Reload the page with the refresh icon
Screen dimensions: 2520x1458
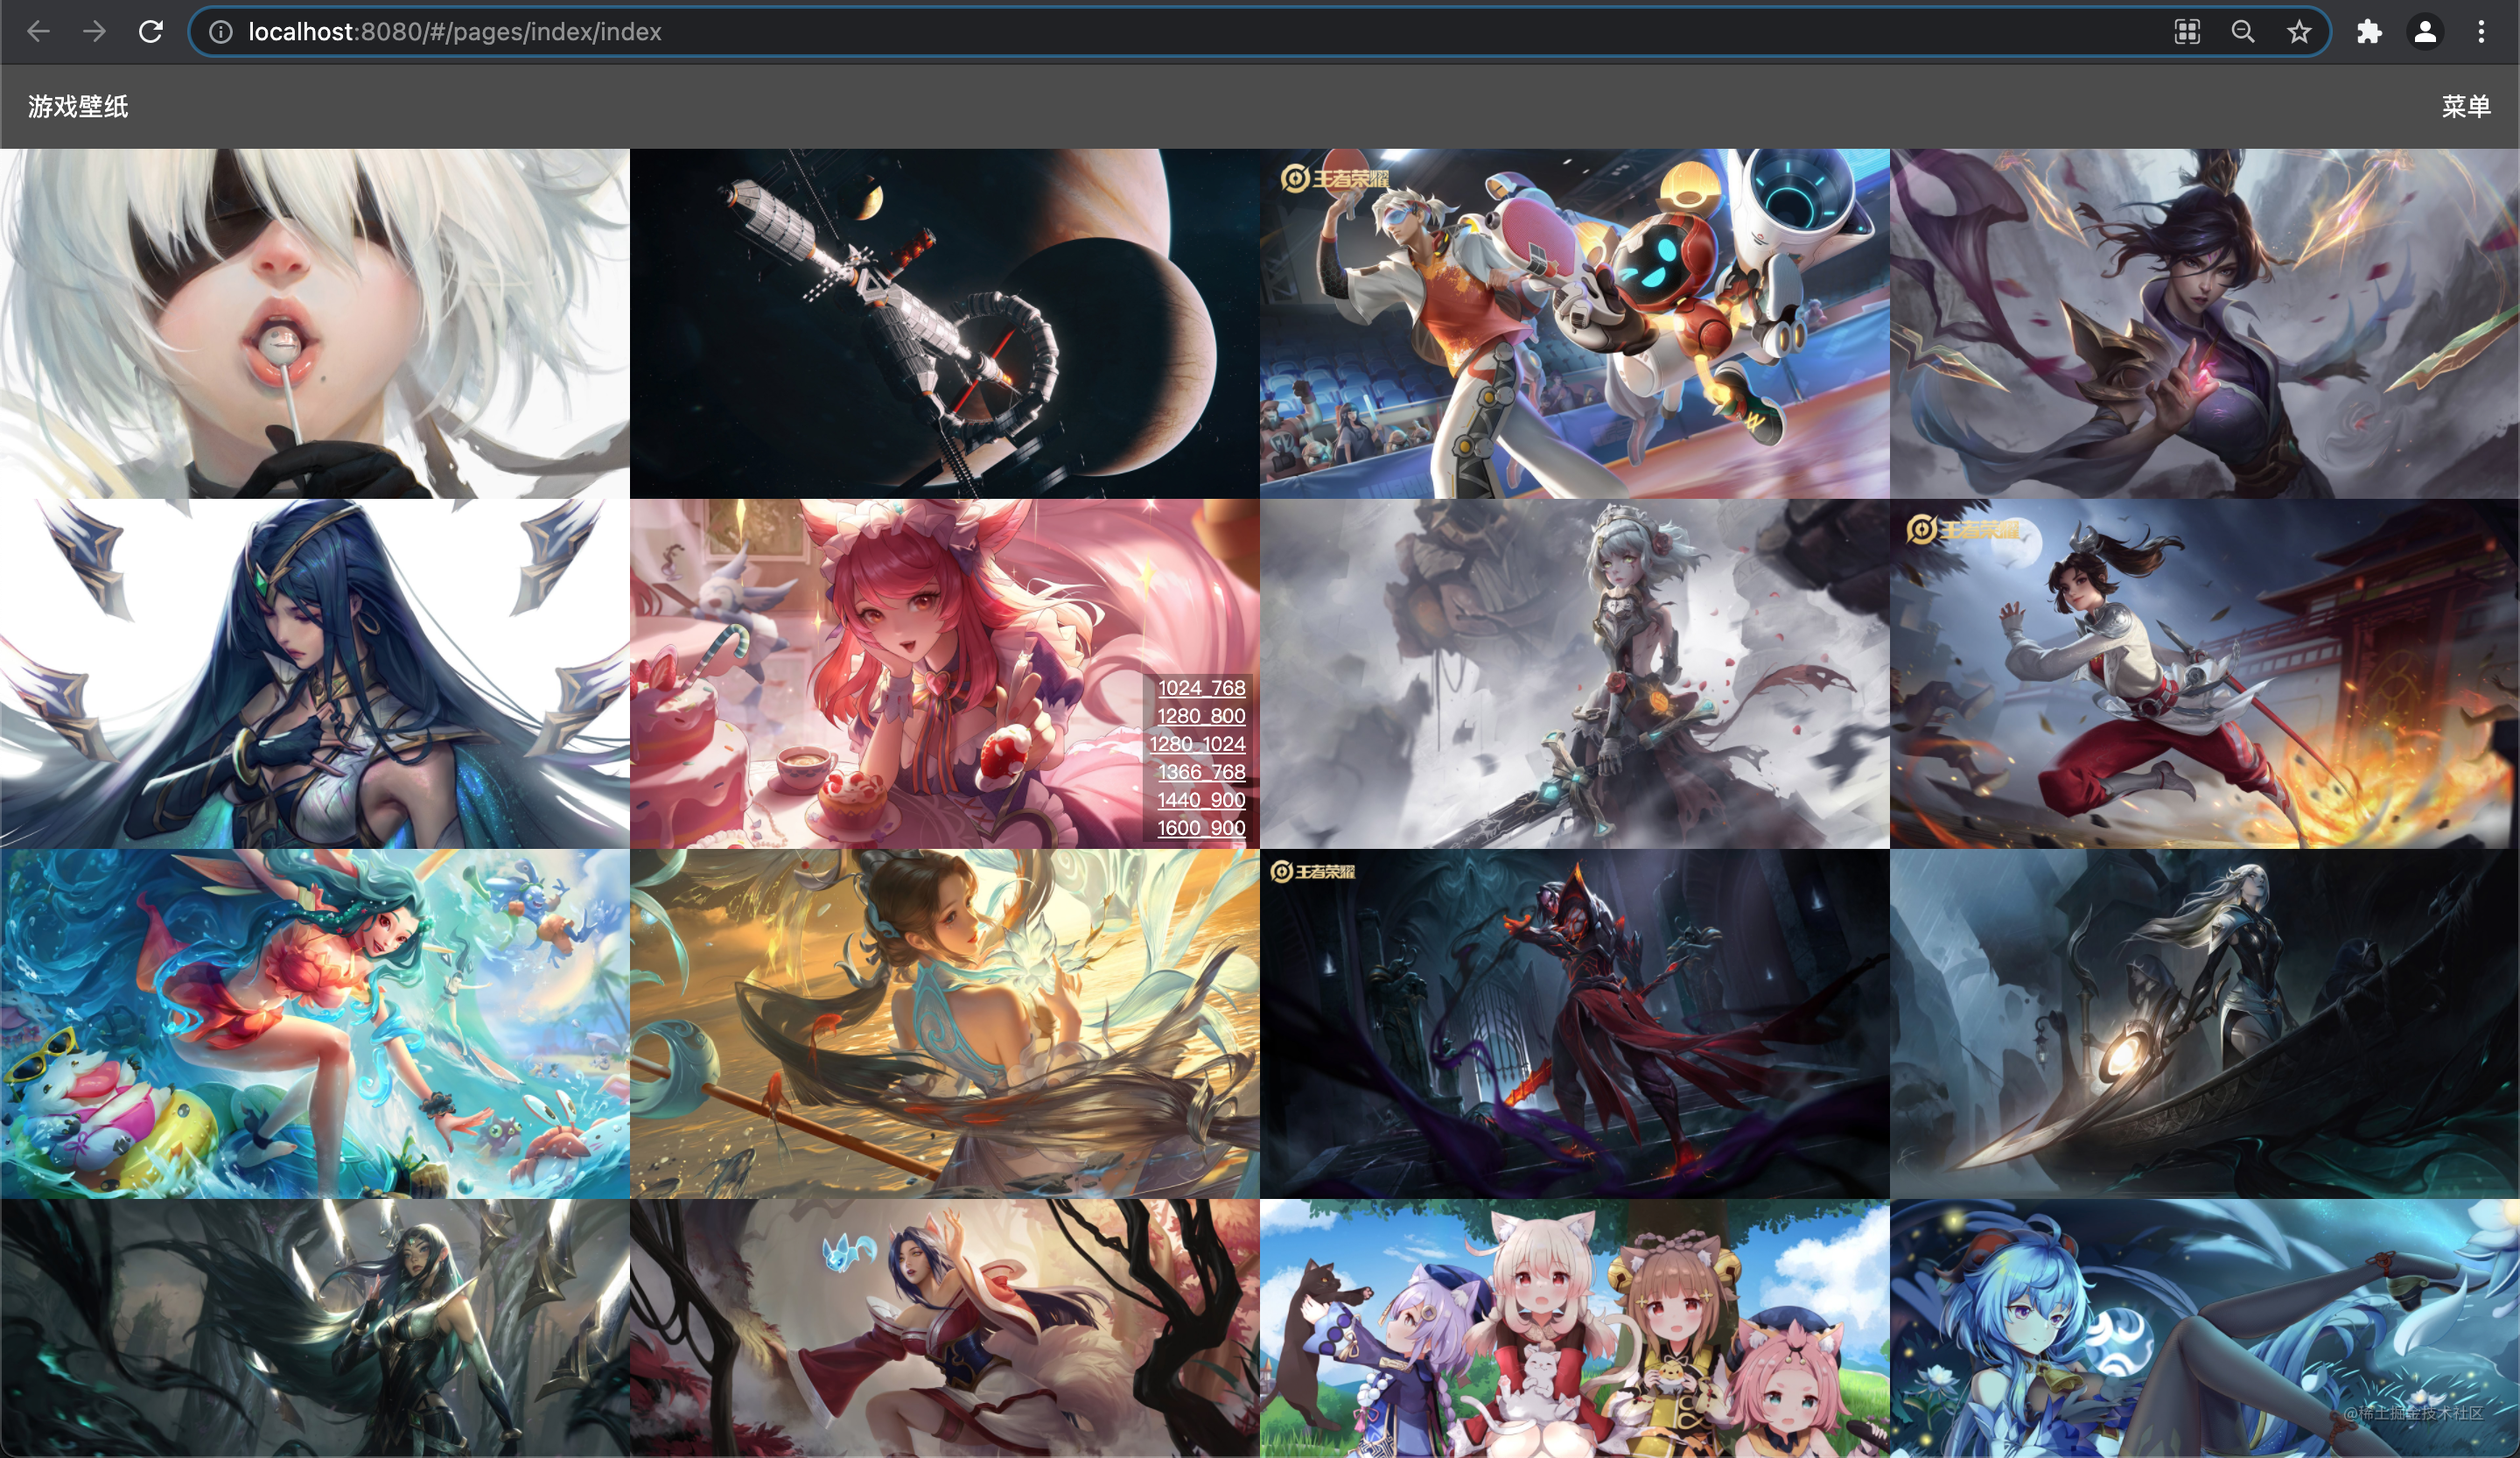coord(151,32)
